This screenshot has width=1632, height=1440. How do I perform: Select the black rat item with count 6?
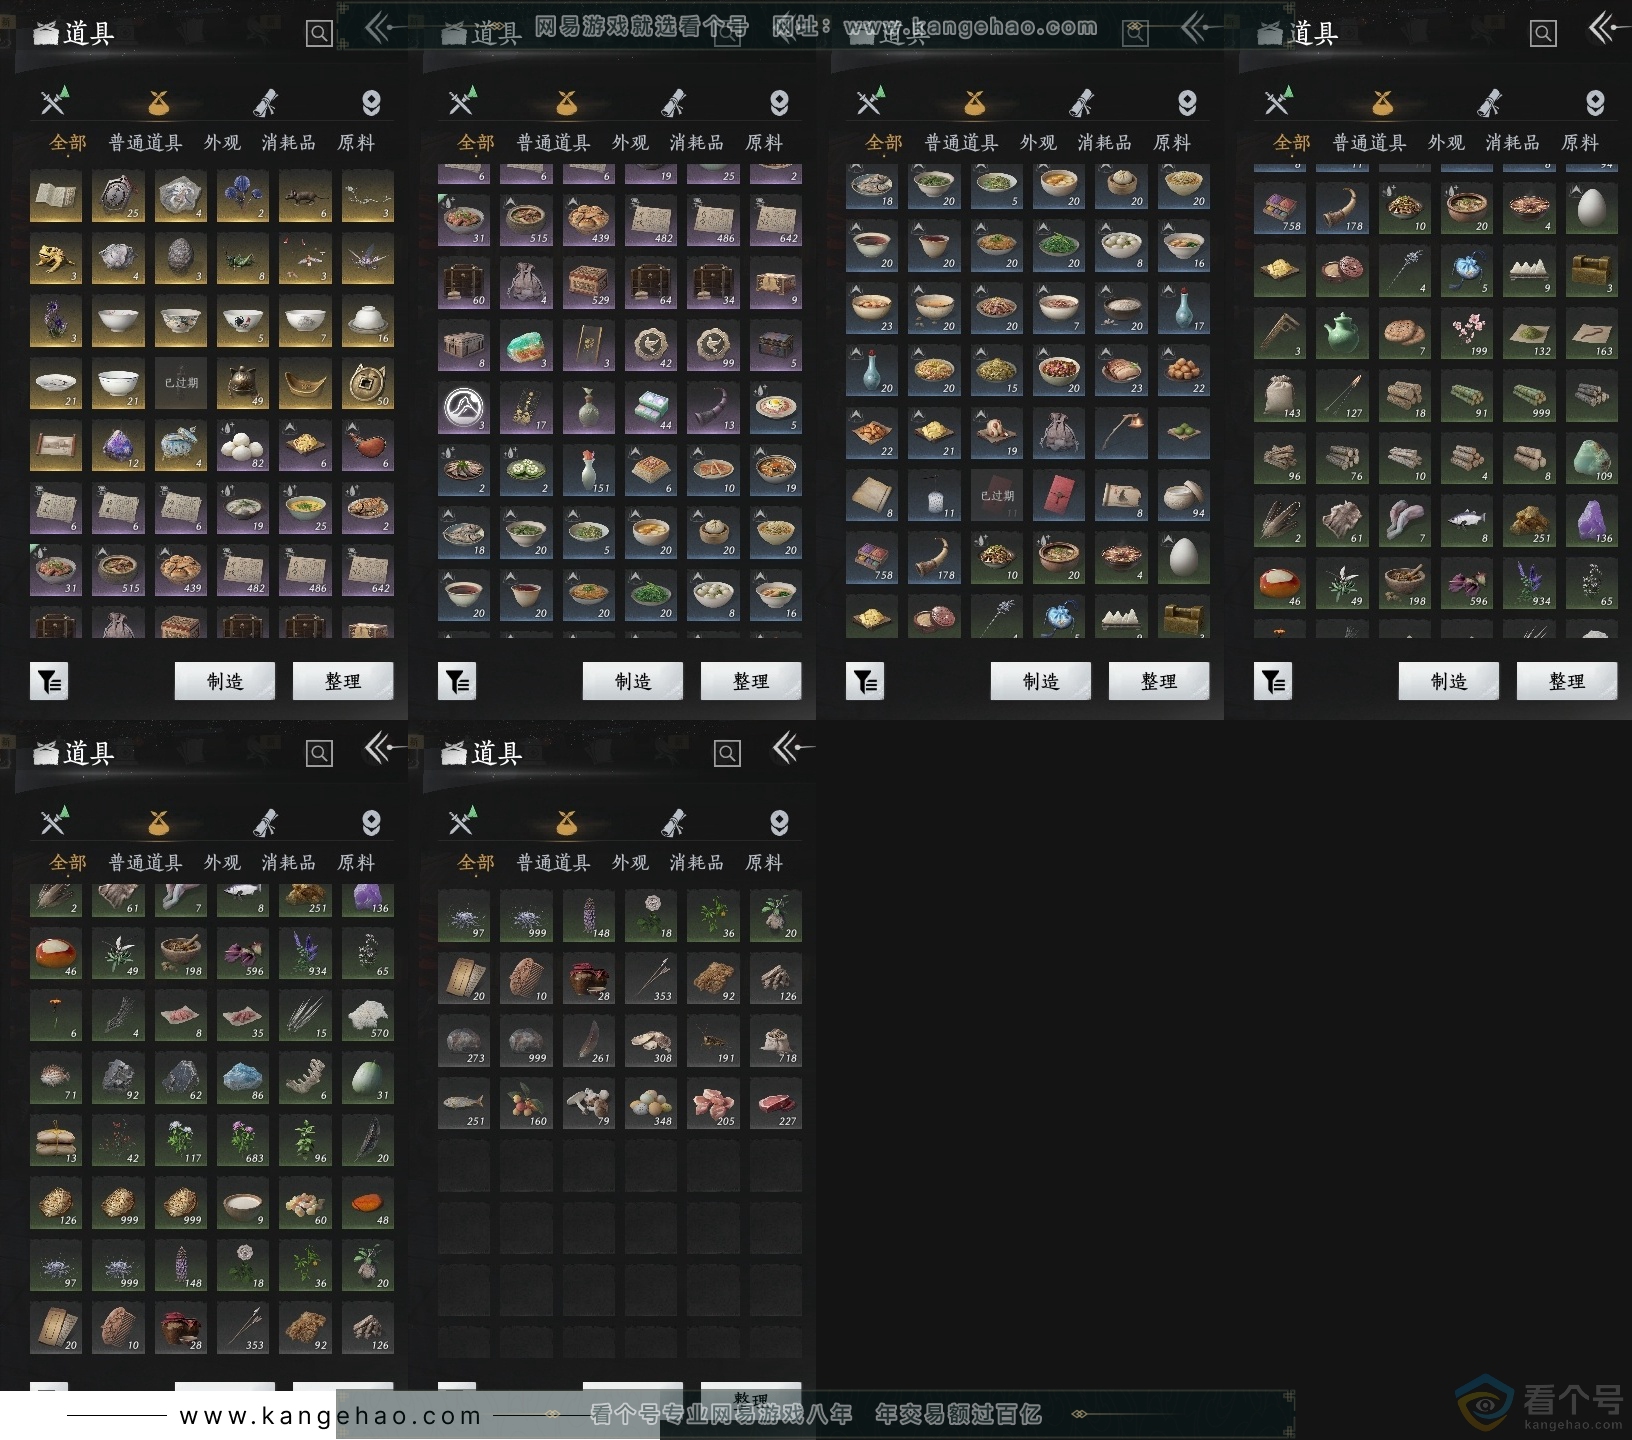(305, 197)
